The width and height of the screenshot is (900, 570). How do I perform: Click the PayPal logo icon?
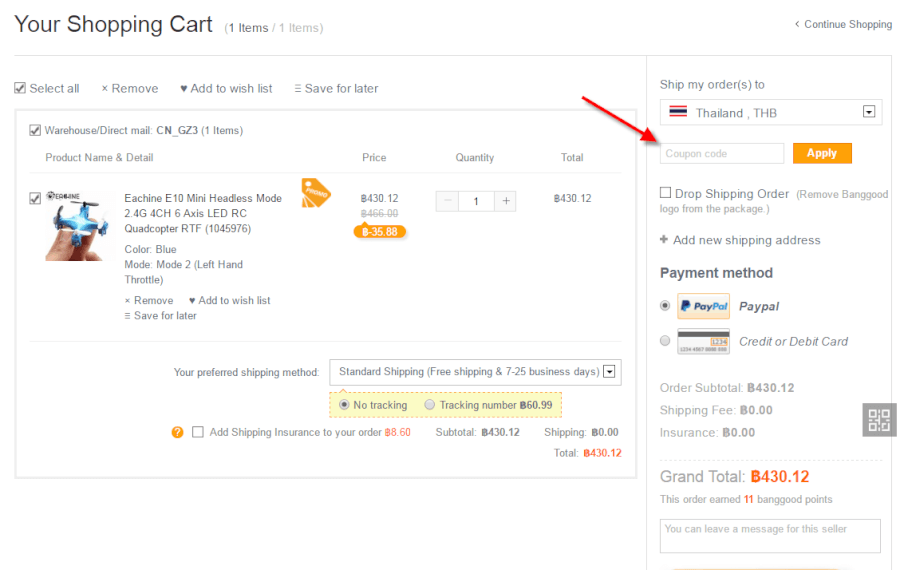(x=703, y=306)
